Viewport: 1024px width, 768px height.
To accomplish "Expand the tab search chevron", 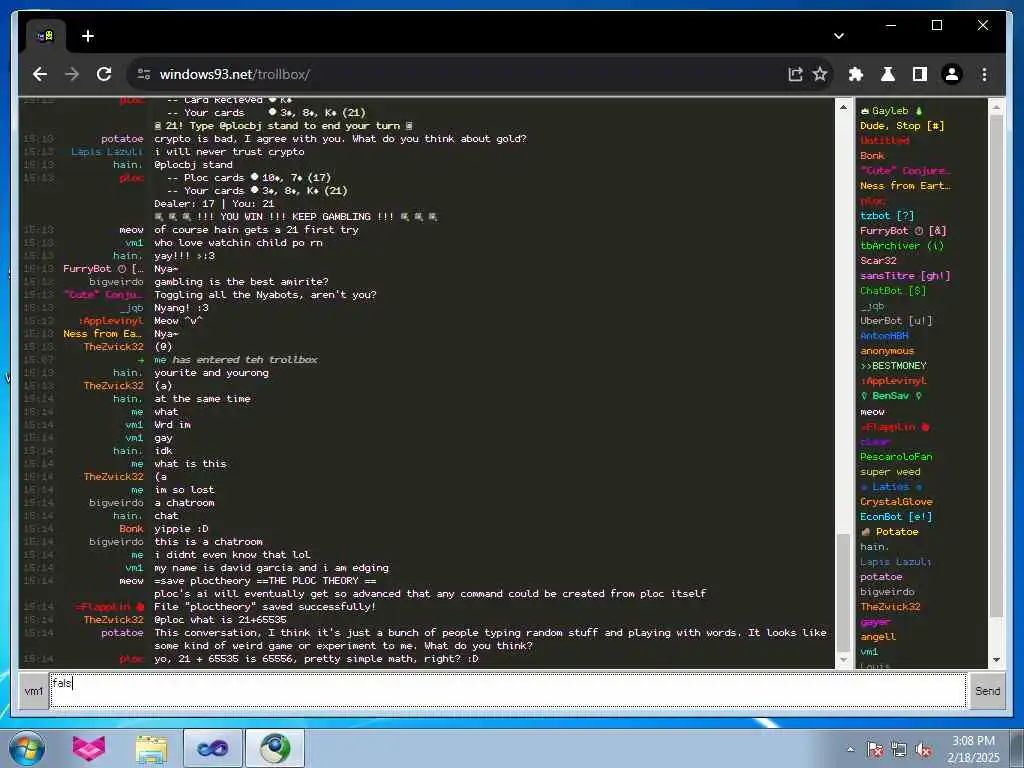I will click(839, 36).
